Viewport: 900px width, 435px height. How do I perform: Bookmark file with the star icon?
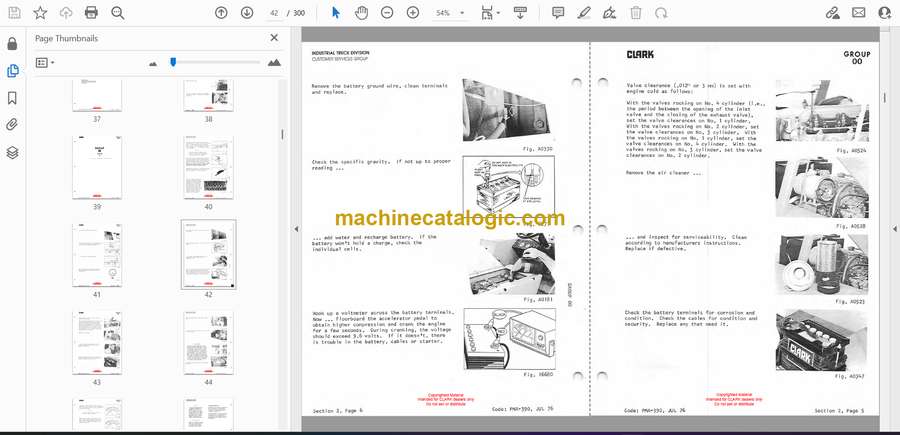40,13
